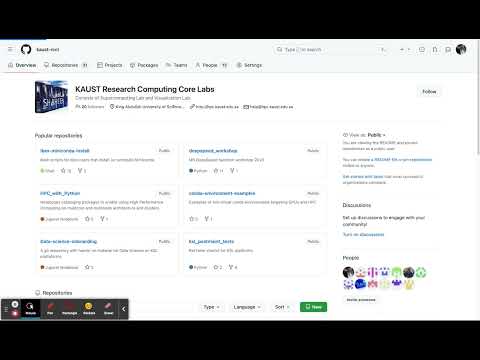Click the Follow button
Screen dimensions: 480x360
pos(429,91)
